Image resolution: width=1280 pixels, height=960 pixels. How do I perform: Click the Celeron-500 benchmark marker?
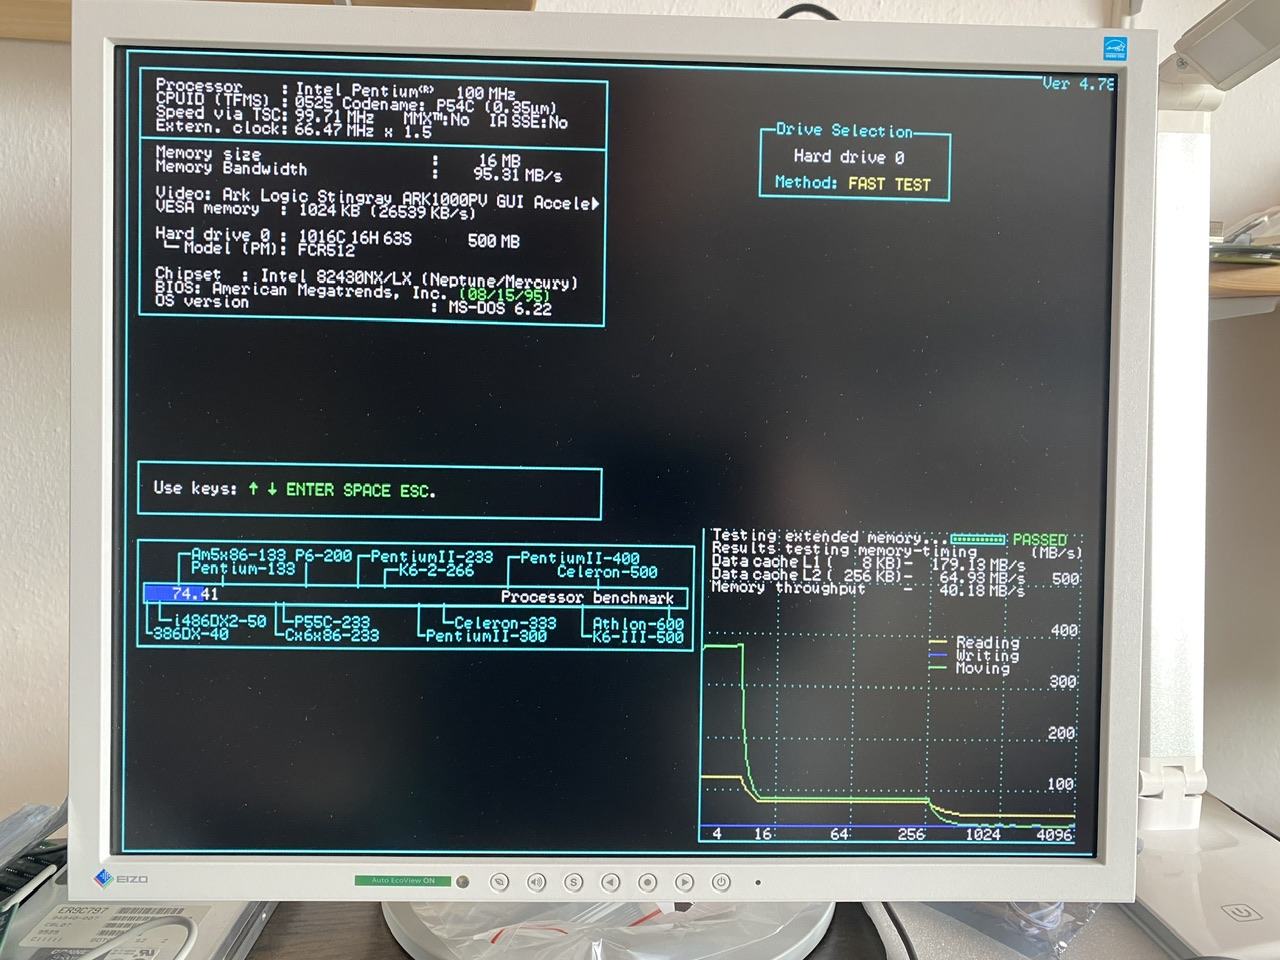[607, 572]
